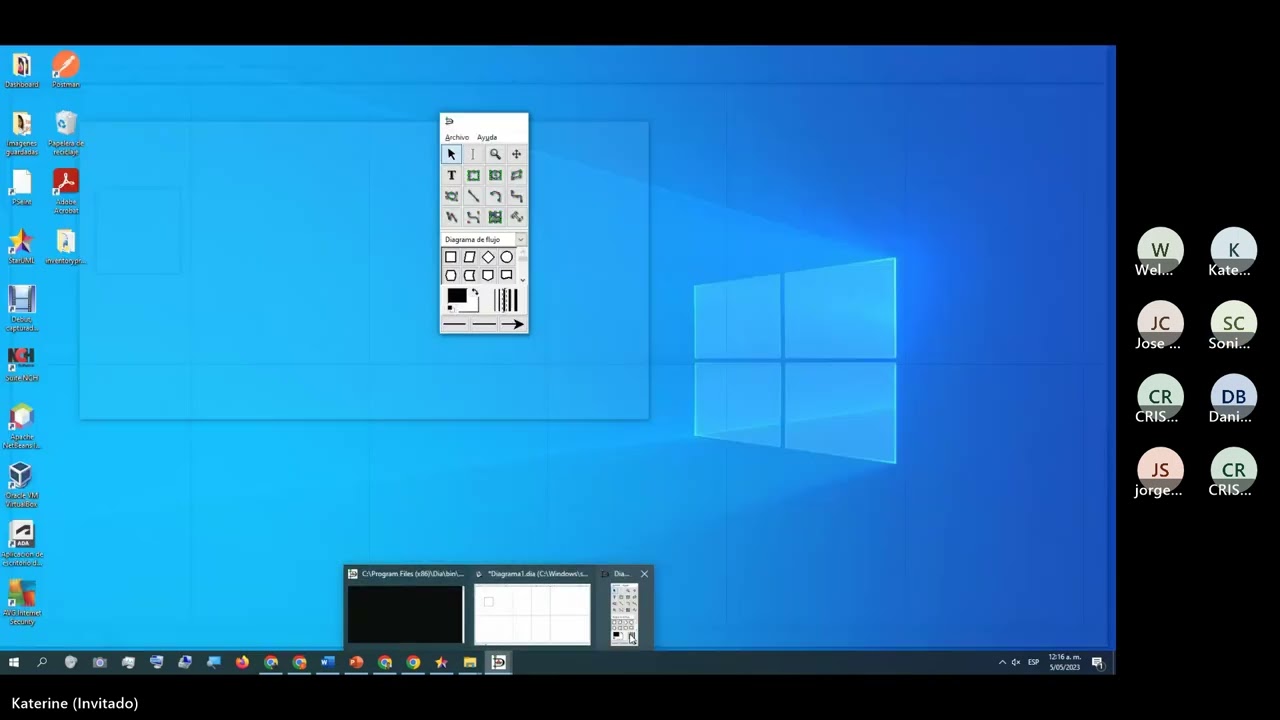Open the StarUML desktop shortcut

pyautogui.click(x=21, y=247)
